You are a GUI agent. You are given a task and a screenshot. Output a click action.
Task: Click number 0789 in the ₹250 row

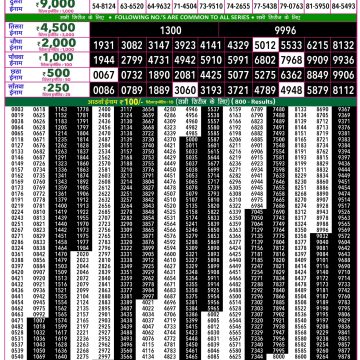coord(132,90)
